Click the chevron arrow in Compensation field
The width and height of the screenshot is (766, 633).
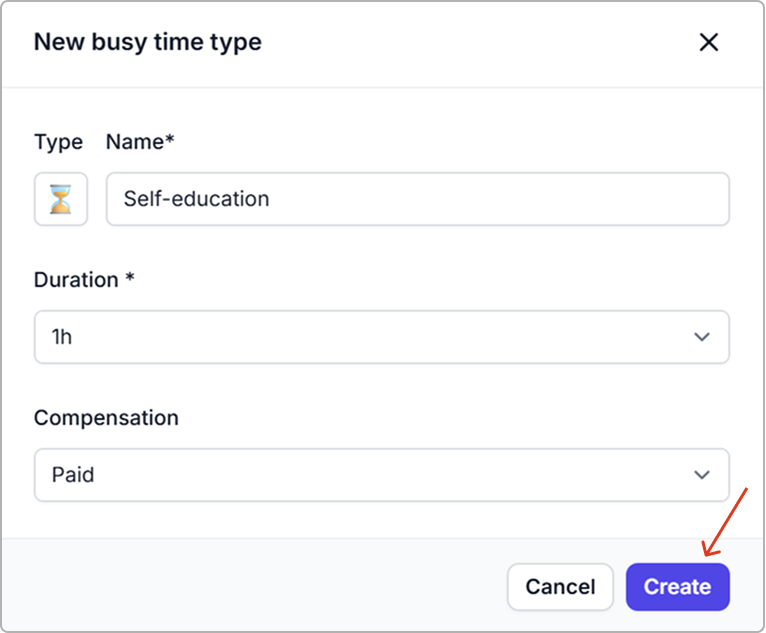click(x=702, y=475)
